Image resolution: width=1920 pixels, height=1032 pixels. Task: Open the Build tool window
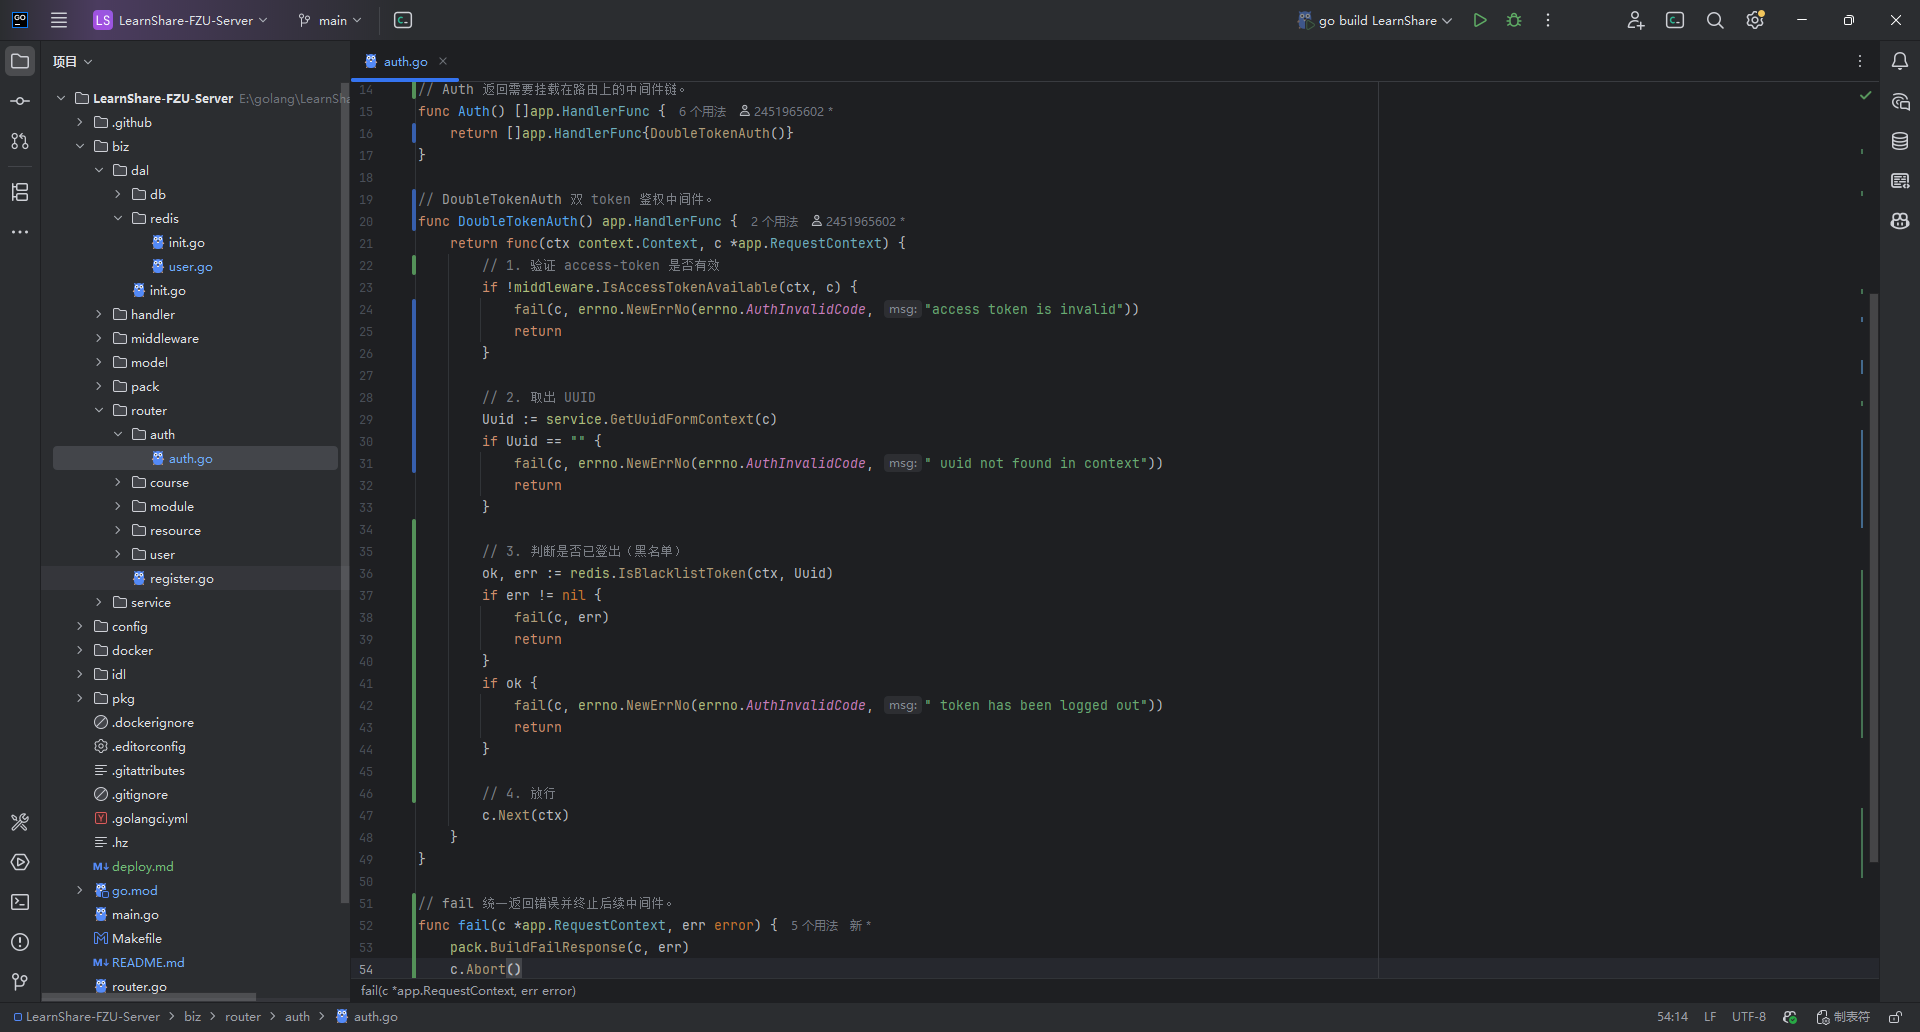pyautogui.click(x=20, y=822)
